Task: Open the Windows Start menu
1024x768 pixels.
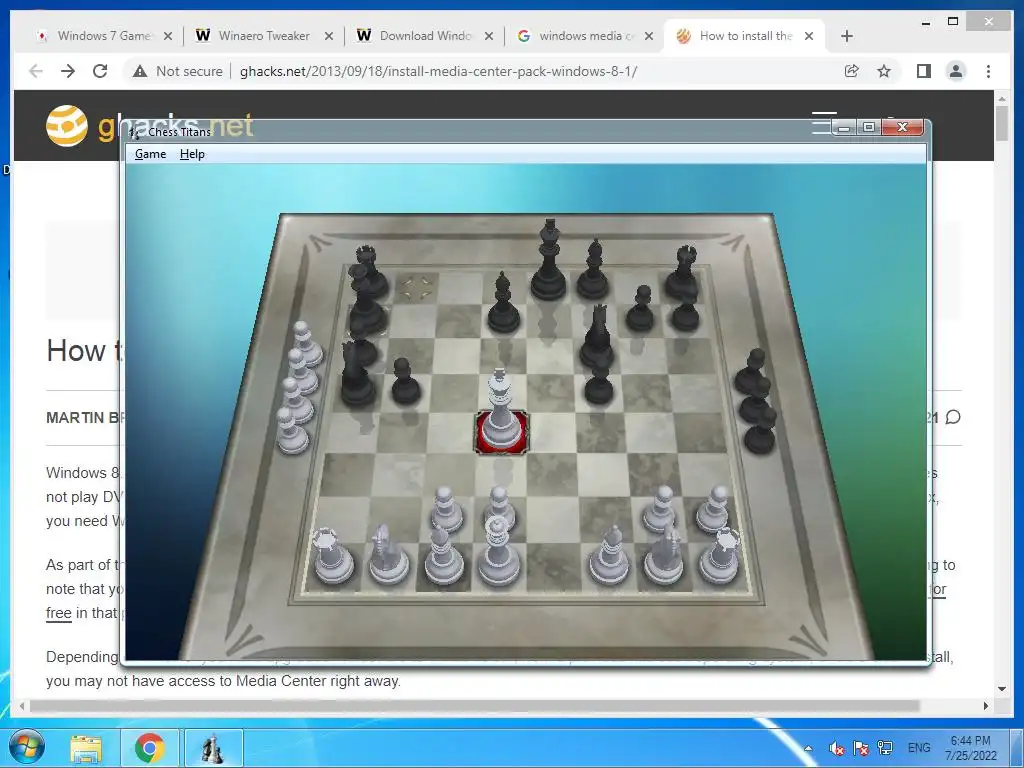Action: [x=27, y=748]
